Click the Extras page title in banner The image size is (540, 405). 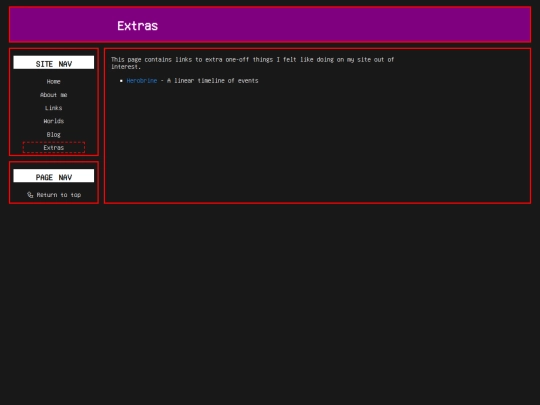pos(137,26)
